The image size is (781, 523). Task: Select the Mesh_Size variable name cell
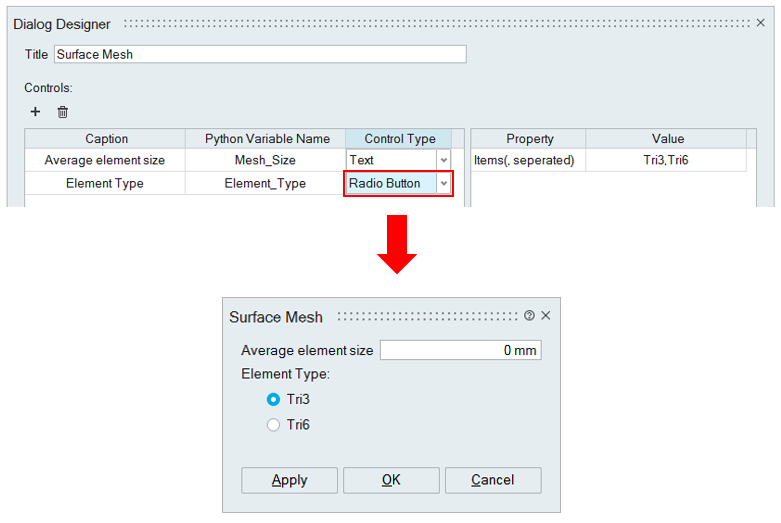click(267, 160)
